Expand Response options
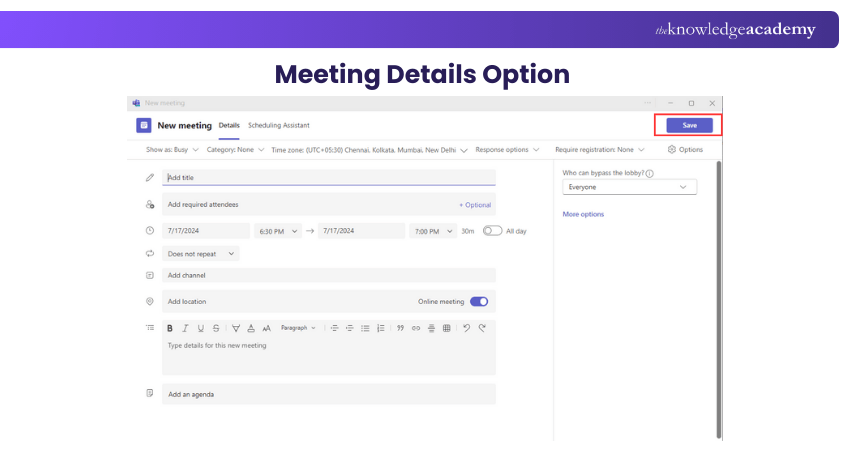Viewport: 850px width, 450px height. point(507,150)
